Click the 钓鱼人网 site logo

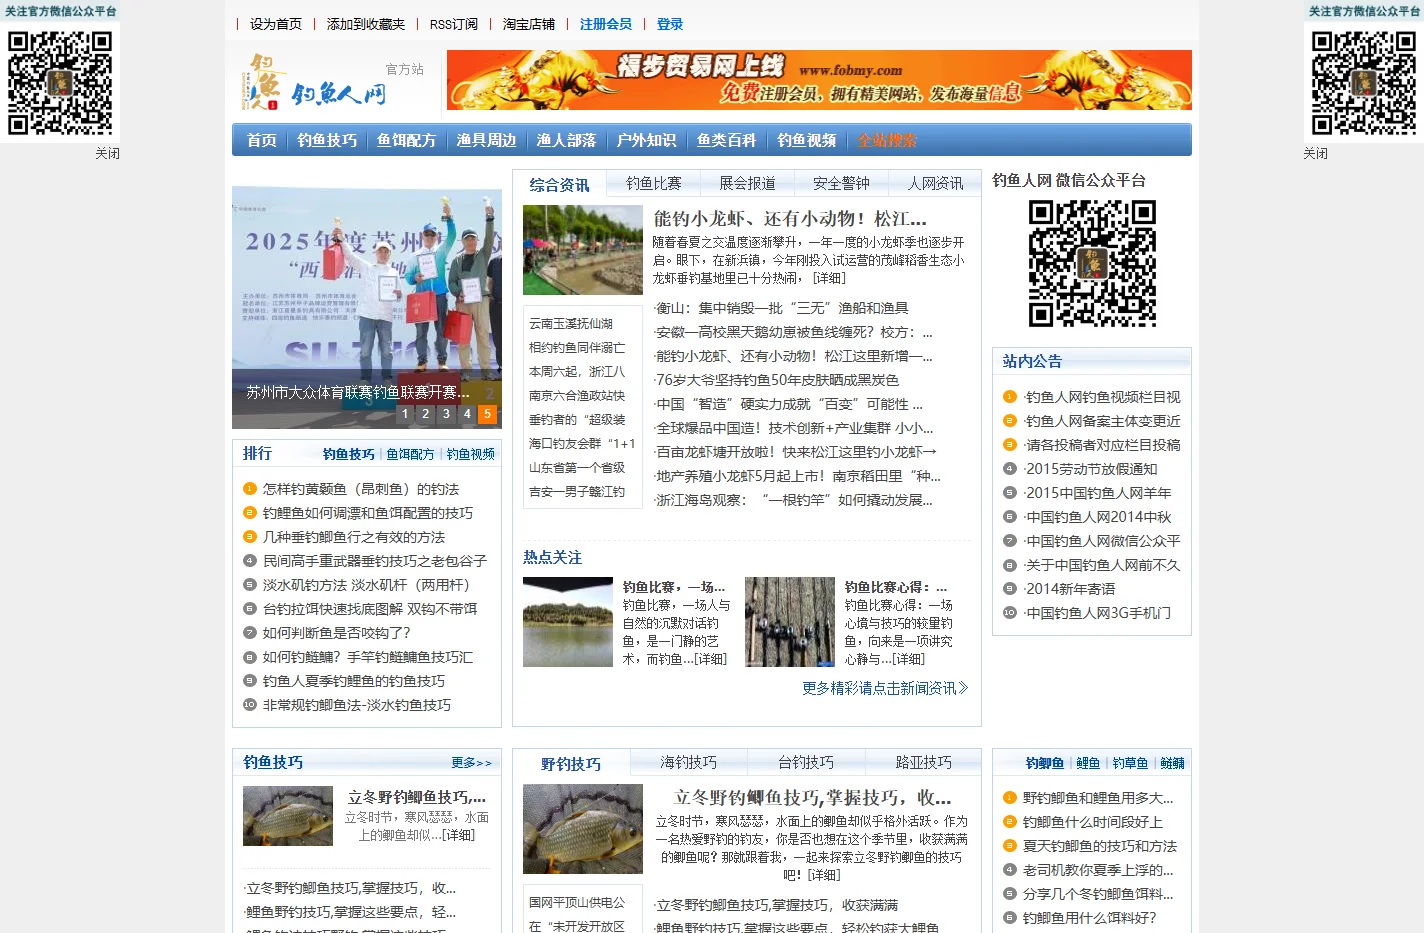point(315,81)
